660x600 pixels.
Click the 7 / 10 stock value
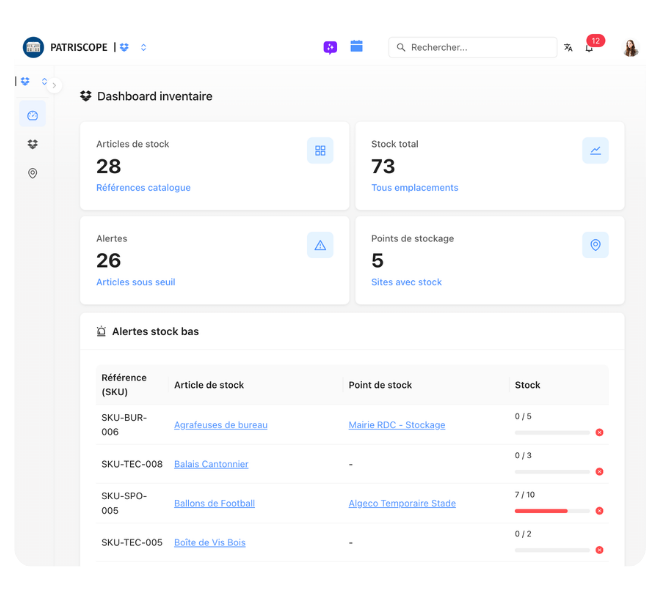(x=524, y=495)
